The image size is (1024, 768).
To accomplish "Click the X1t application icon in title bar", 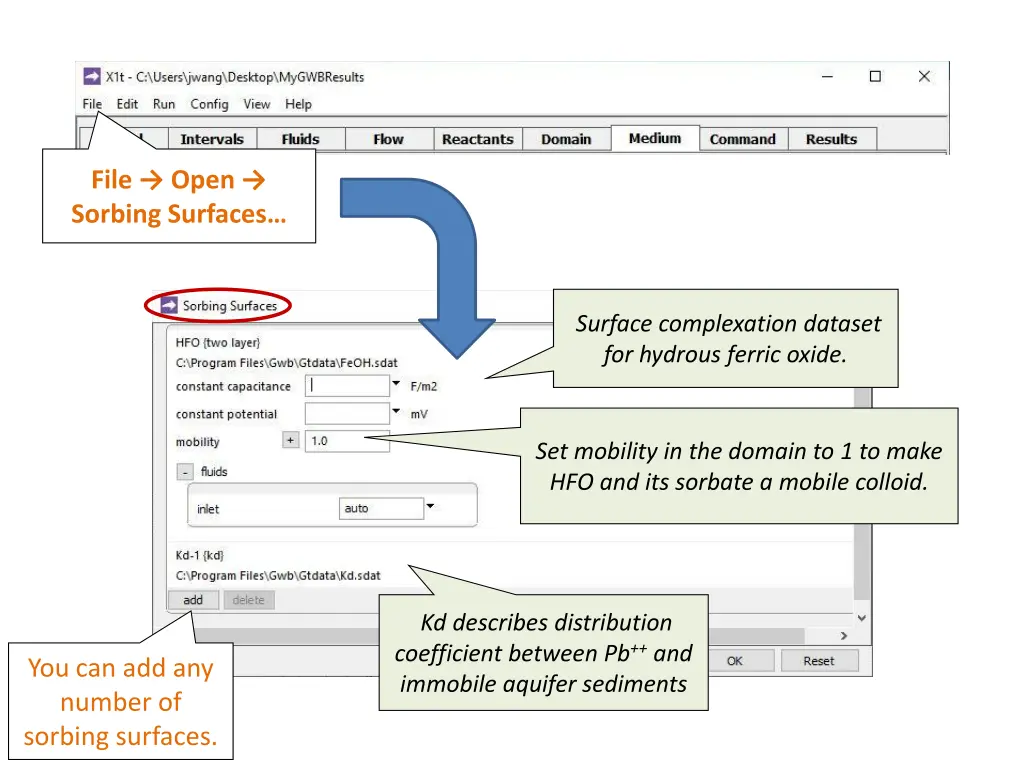I will 91,76.
